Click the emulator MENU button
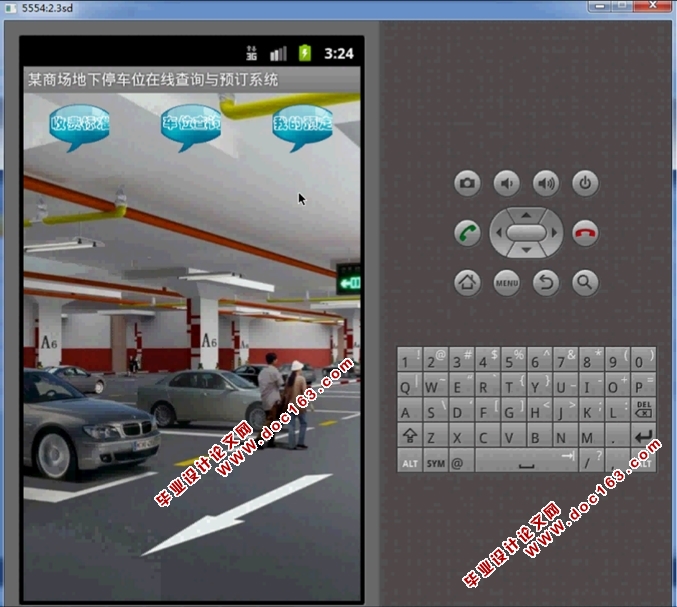The height and width of the screenshot is (607, 677). (506, 283)
